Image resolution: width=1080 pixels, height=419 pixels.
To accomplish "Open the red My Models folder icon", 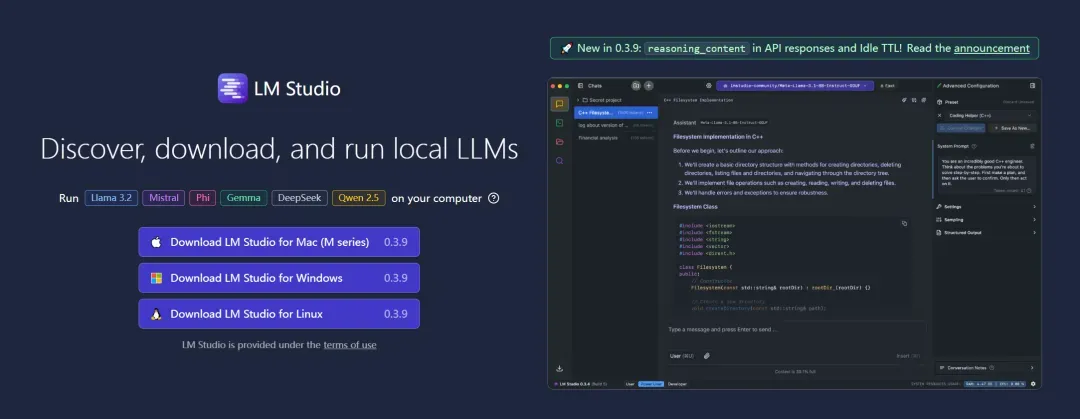I will 559,142.
